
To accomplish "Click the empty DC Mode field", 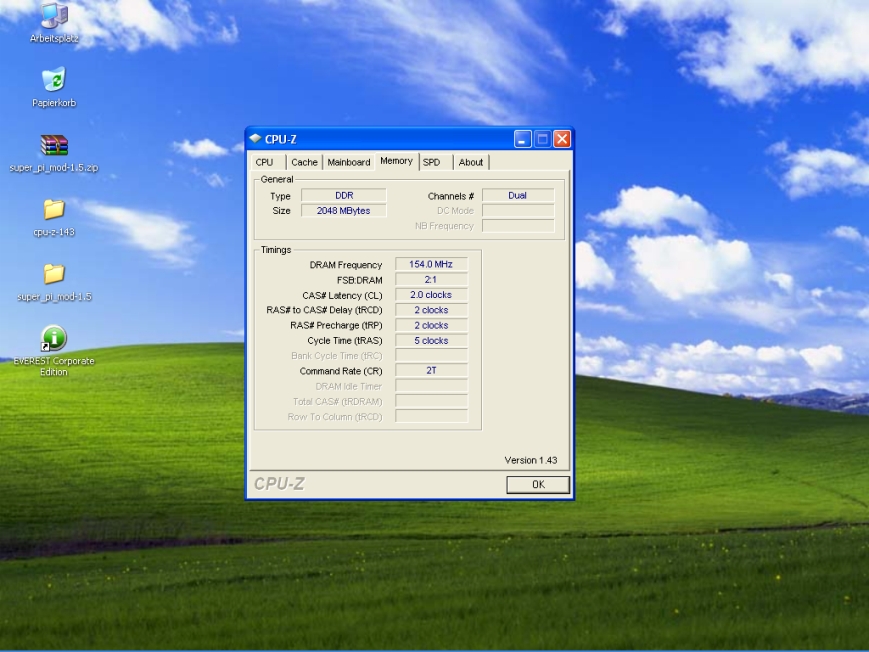I will click(x=518, y=211).
